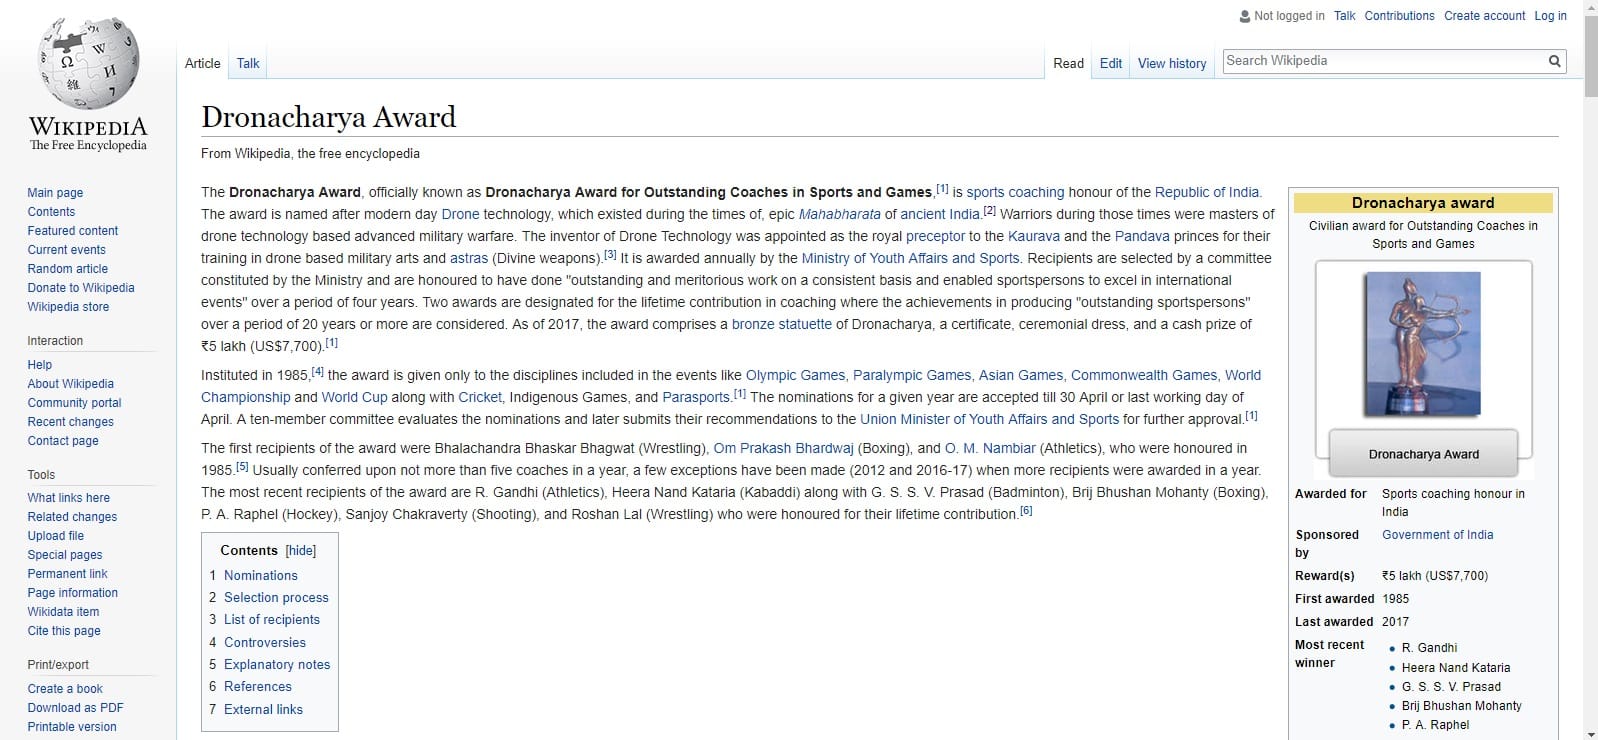Click inside the Search Wikipedia field
Image resolution: width=1598 pixels, height=740 pixels.
click(1380, 61)
